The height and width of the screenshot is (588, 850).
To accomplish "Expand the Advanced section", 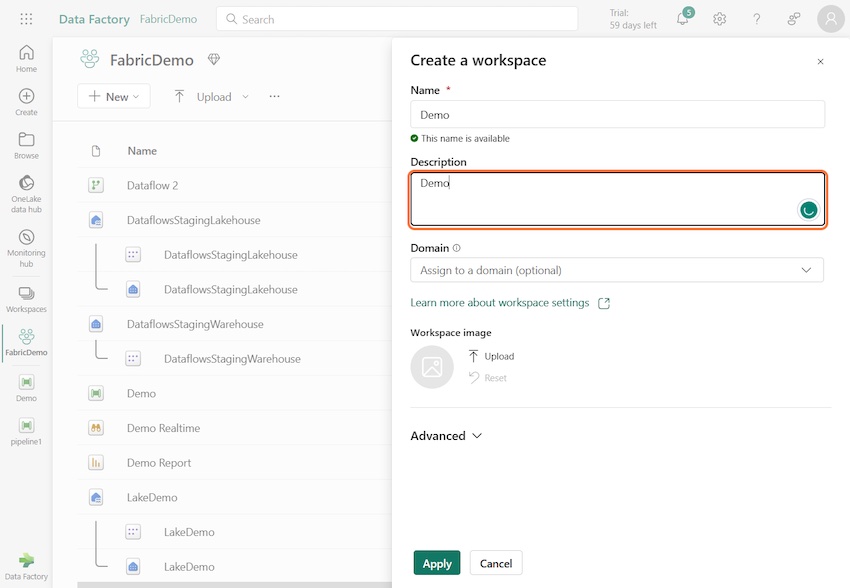I will [447, 436].
